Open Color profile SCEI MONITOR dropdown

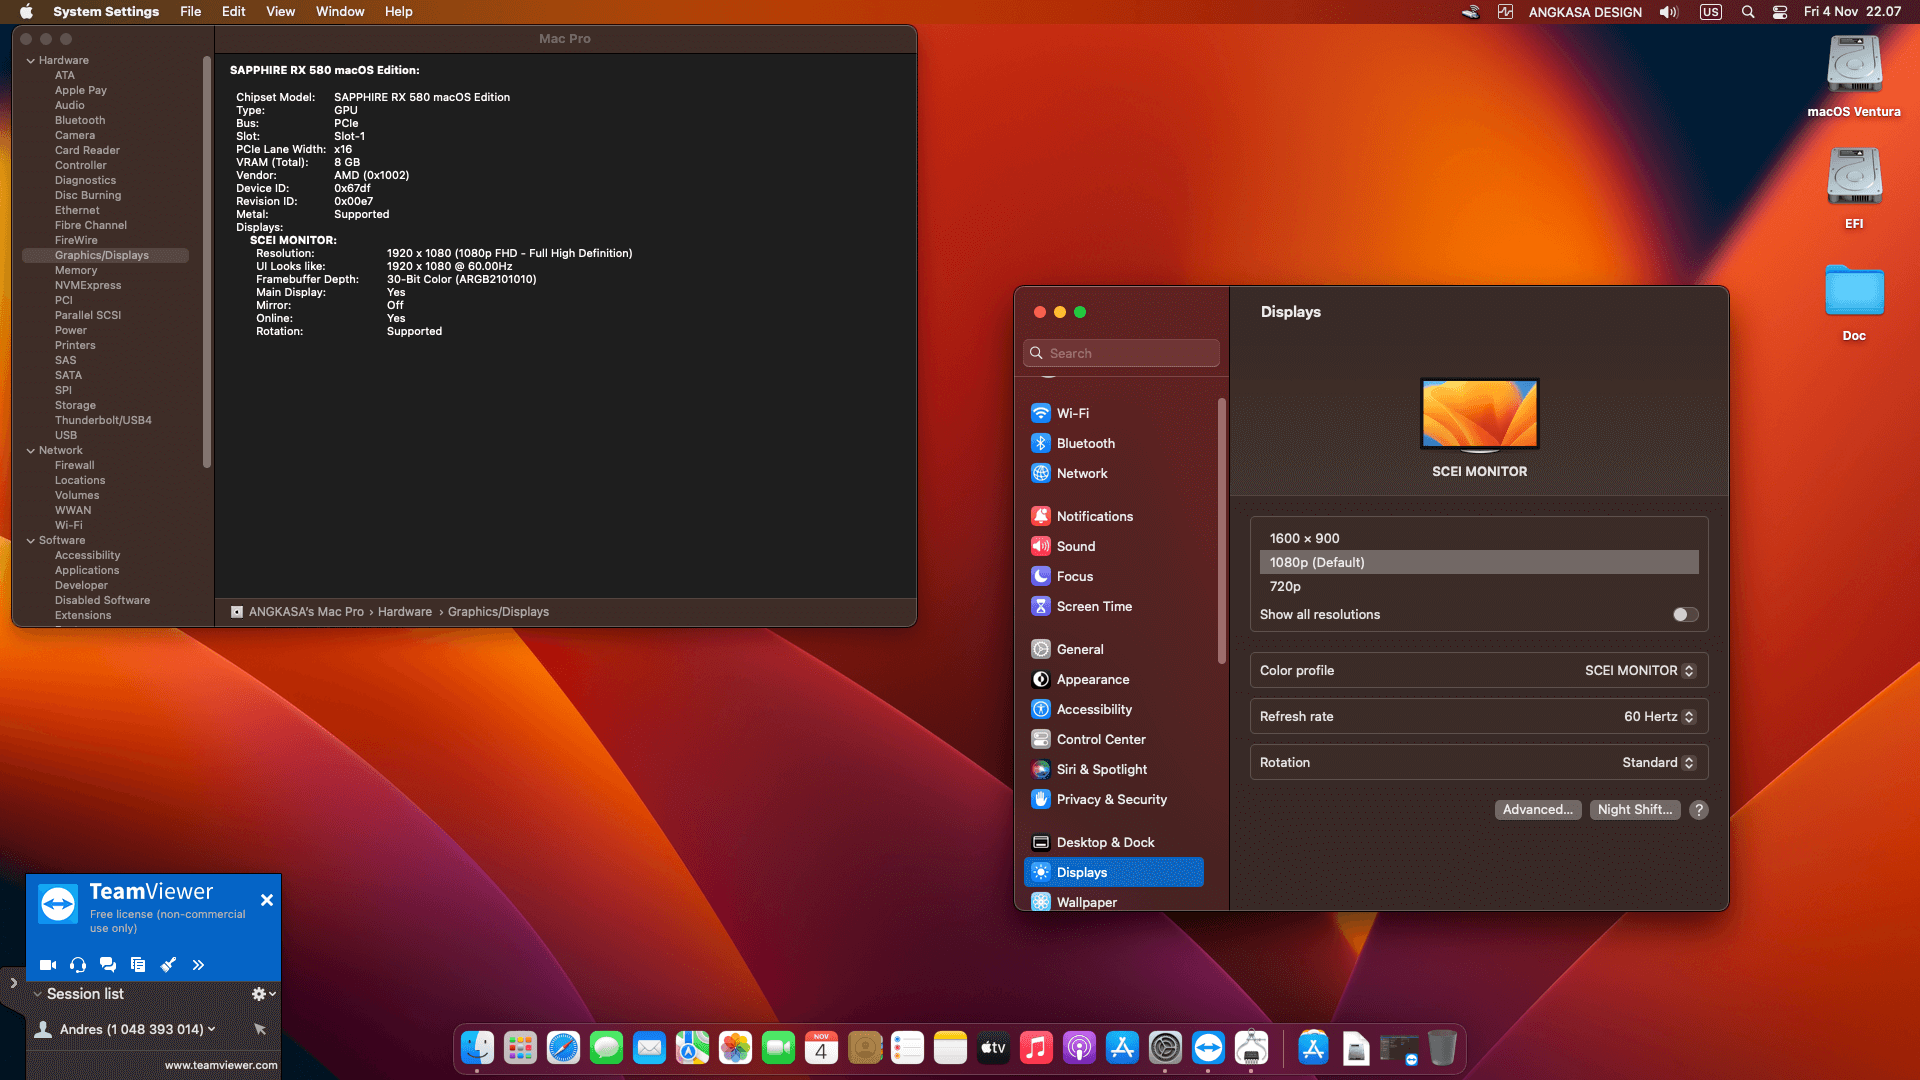(x=1640, y=671)
